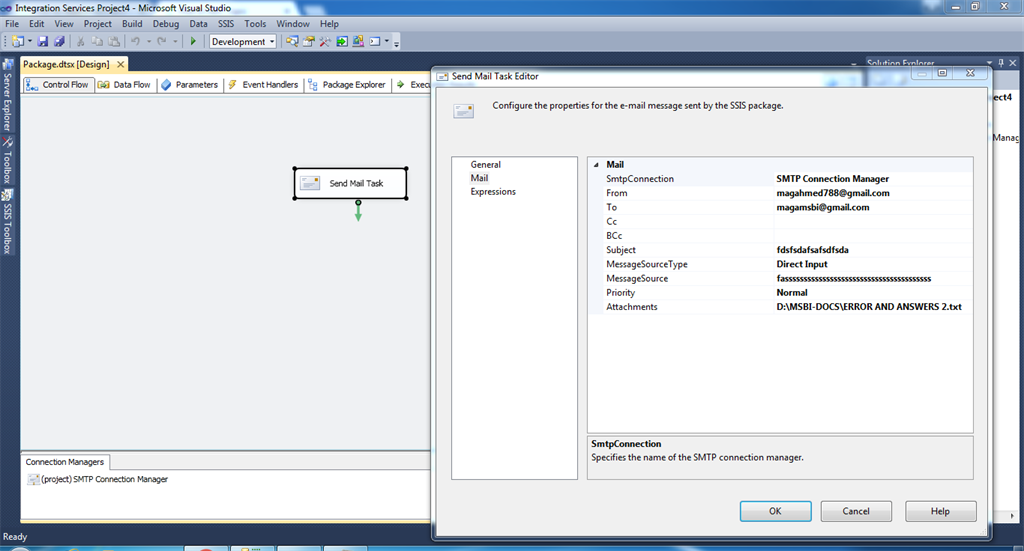Click the green Start Debugging play icon
This screenshot has height=551, width=1024.
(x=193, y=41)
